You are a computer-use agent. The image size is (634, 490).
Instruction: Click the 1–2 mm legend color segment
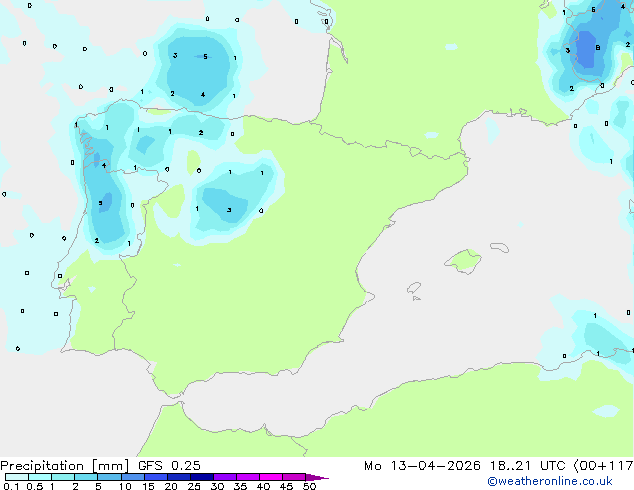click(x=63, y=477)
